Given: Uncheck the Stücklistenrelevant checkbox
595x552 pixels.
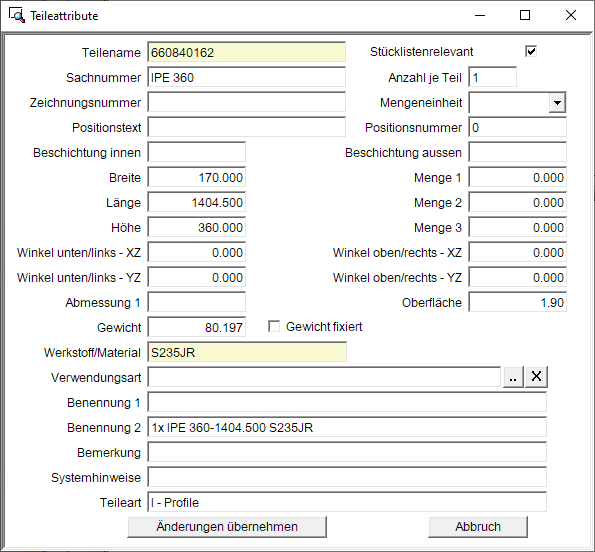Looking at the screenshot, I should [531, 51].
